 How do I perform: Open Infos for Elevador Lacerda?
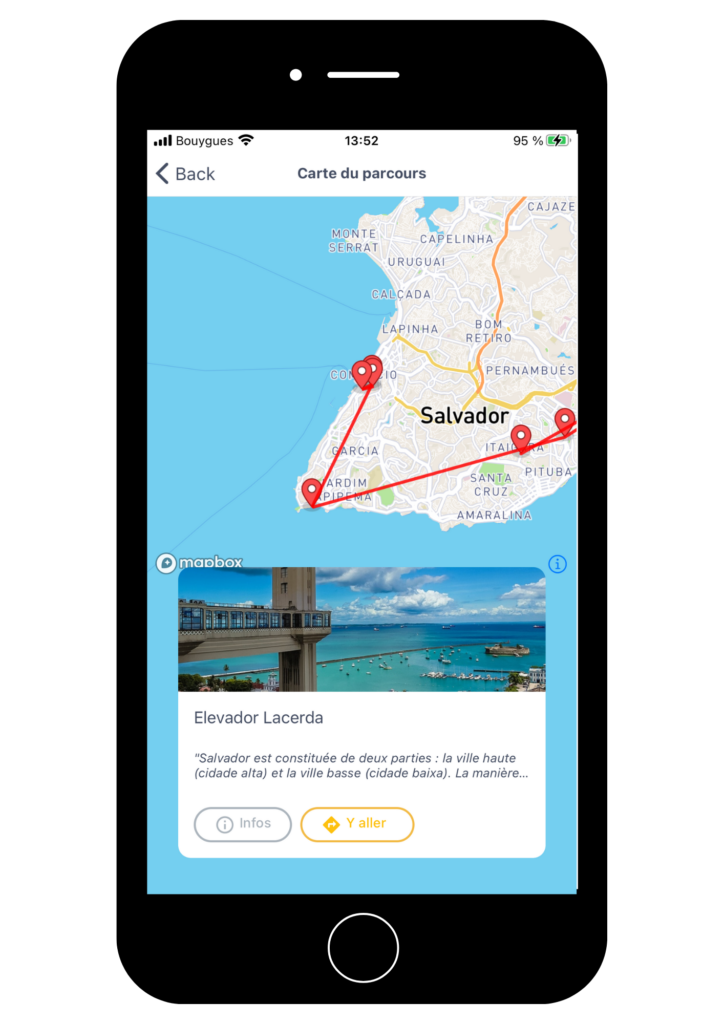pyautogui.click(x=243, y=824)
